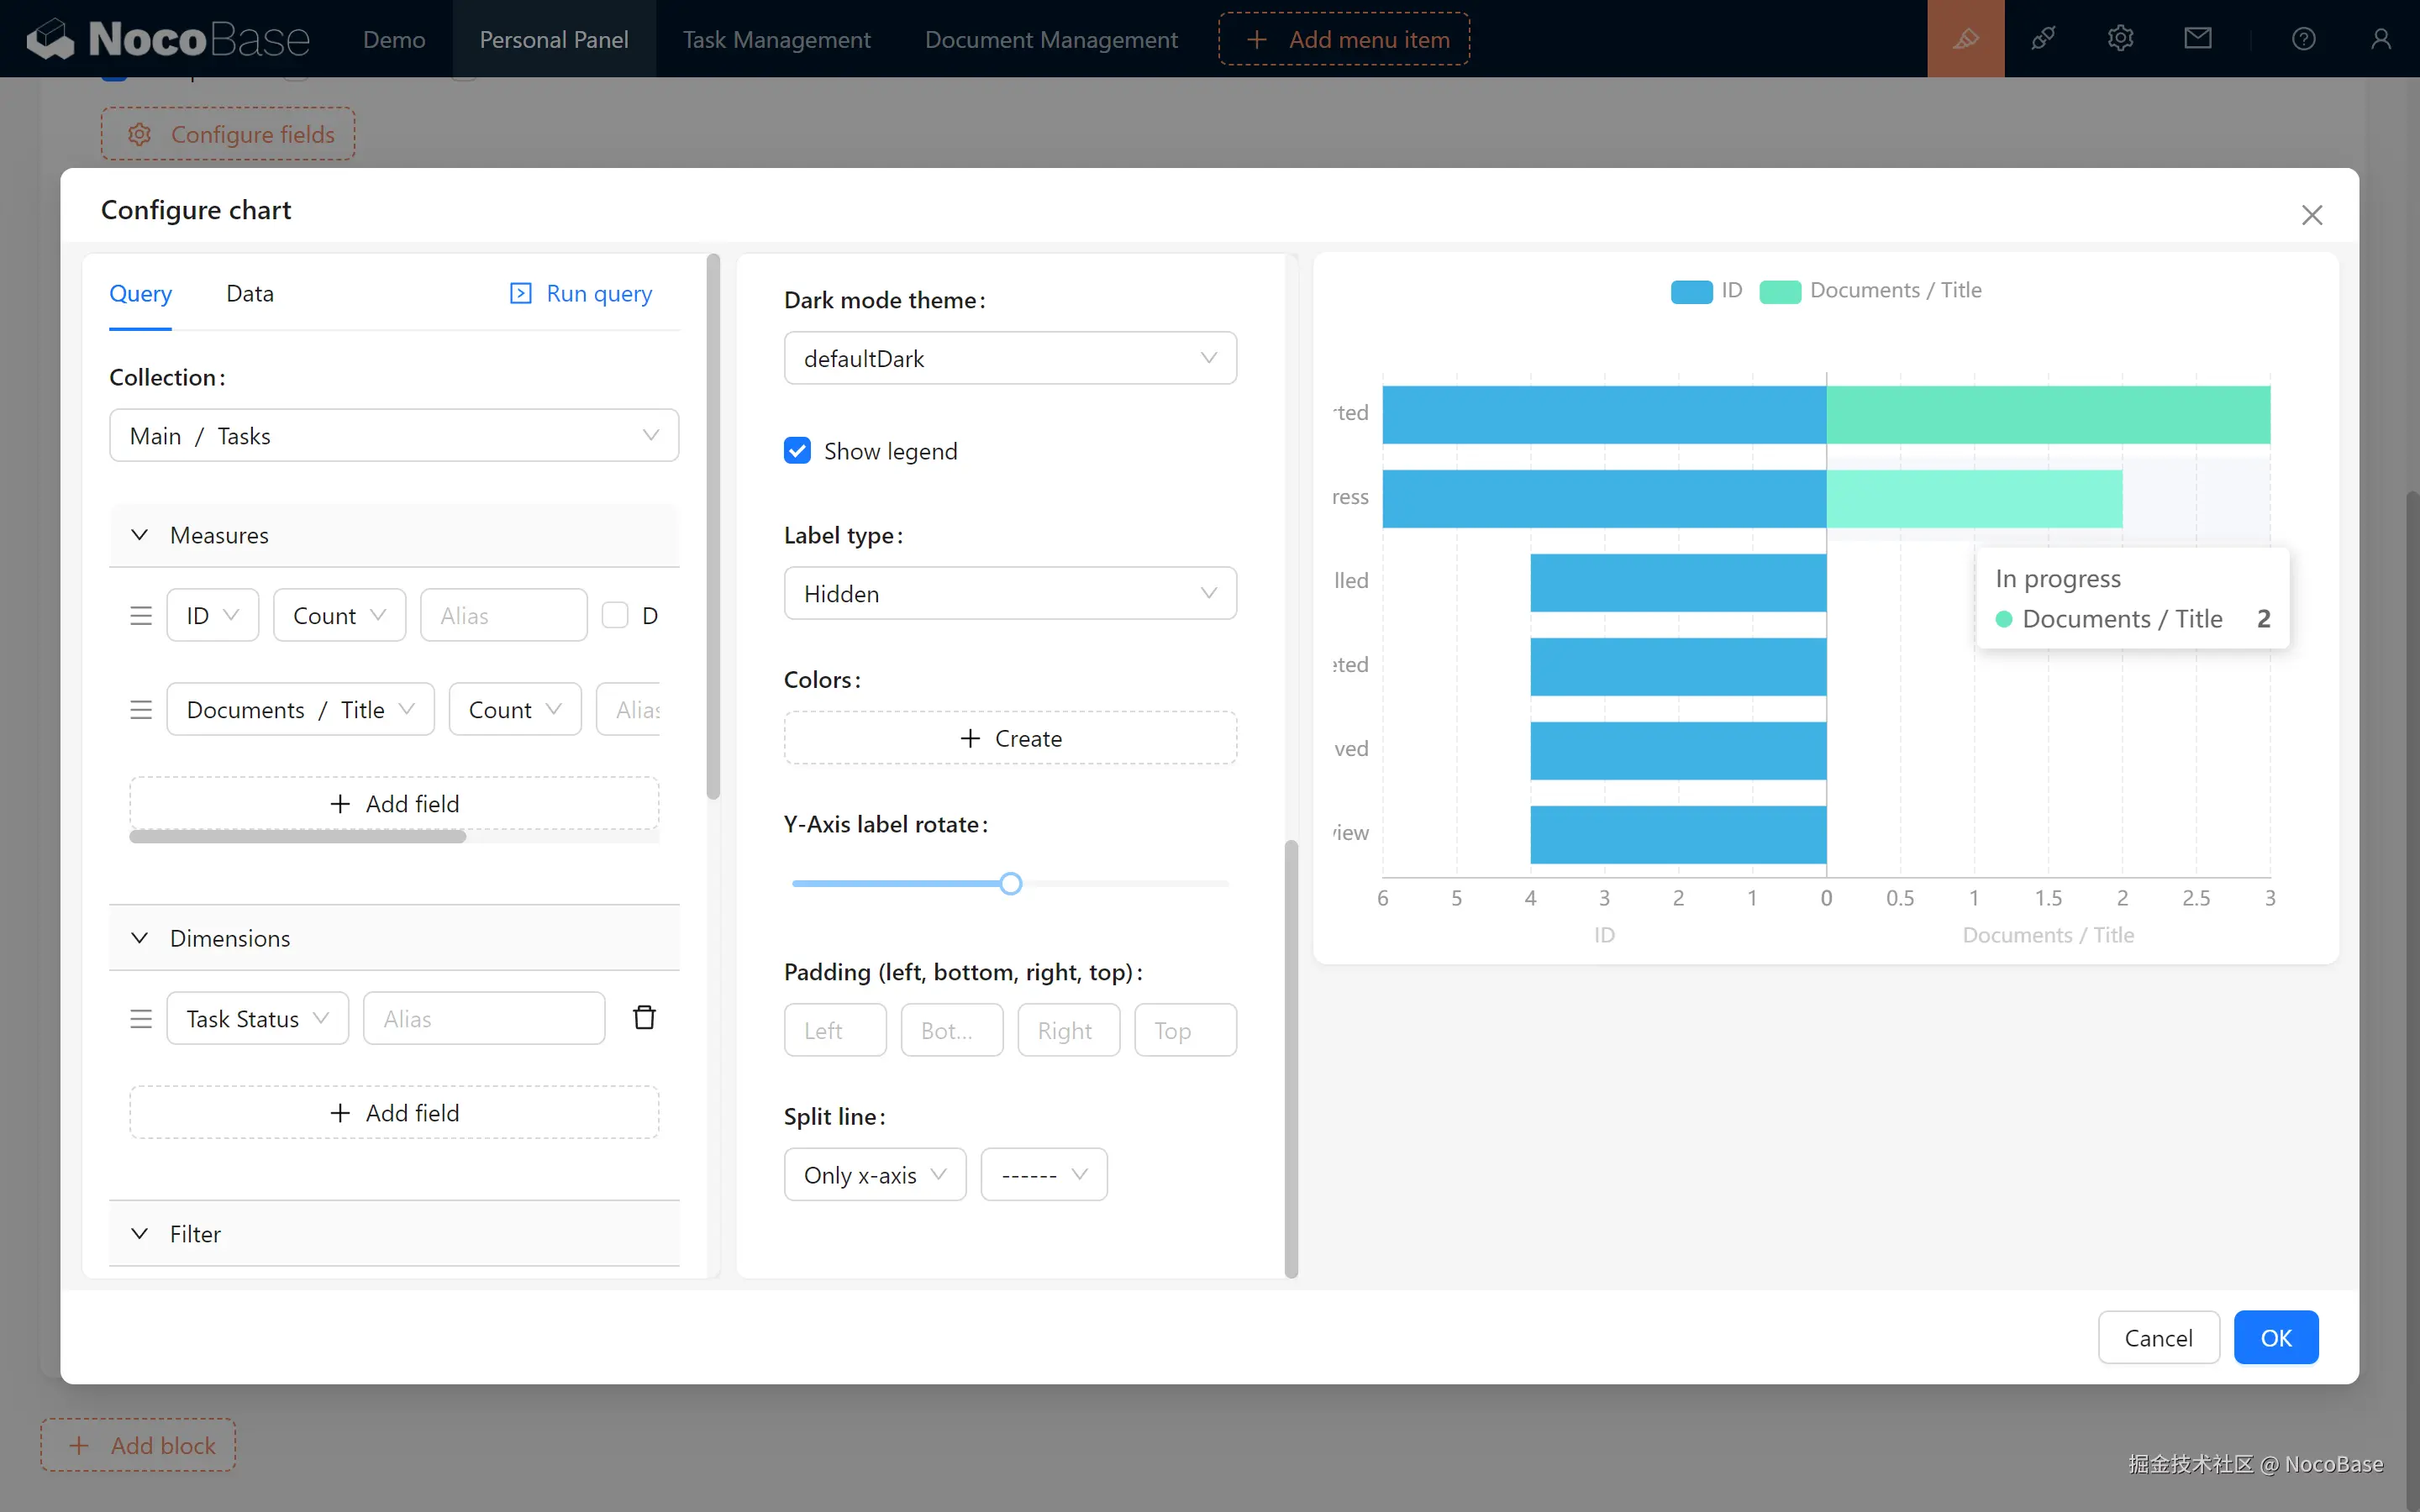Open the Dark mode theme dropdown

point(1009,358)
